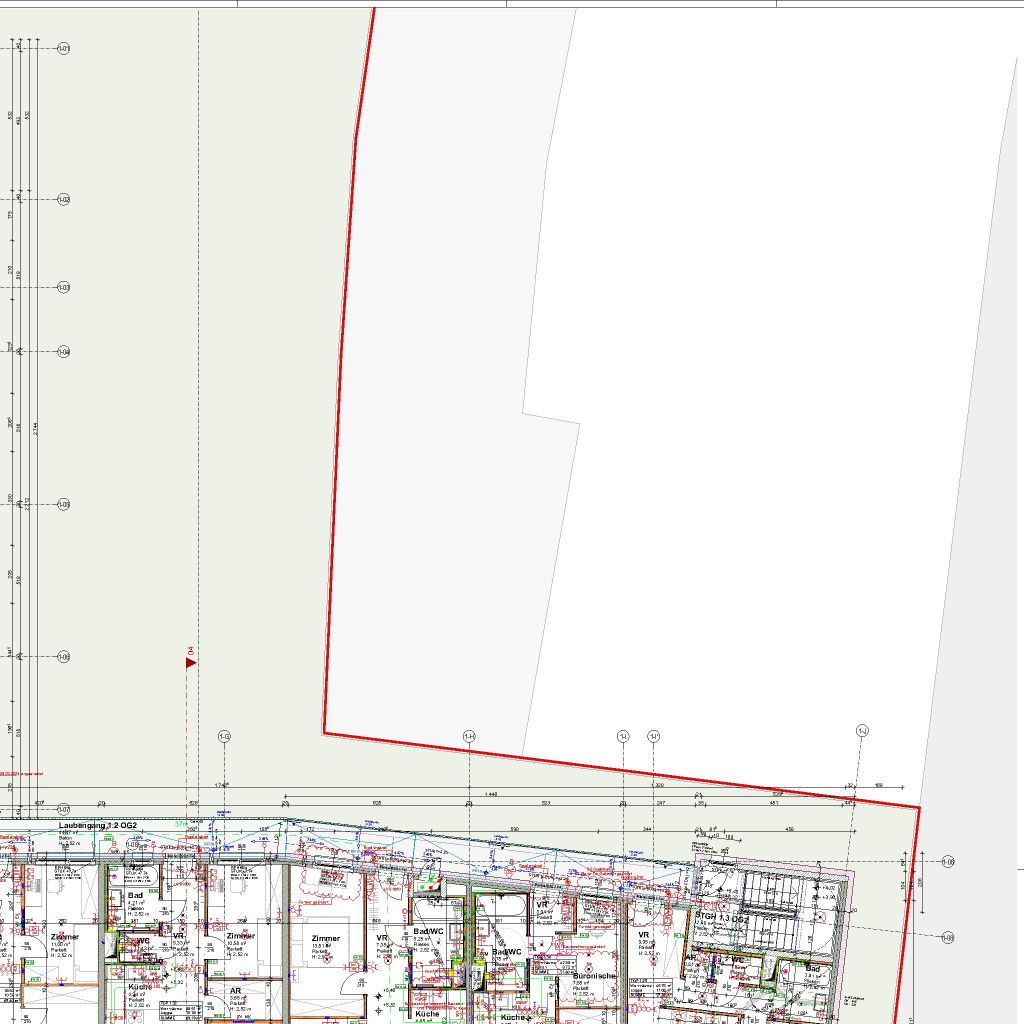Click the AR room label

[x=236, y=990]
